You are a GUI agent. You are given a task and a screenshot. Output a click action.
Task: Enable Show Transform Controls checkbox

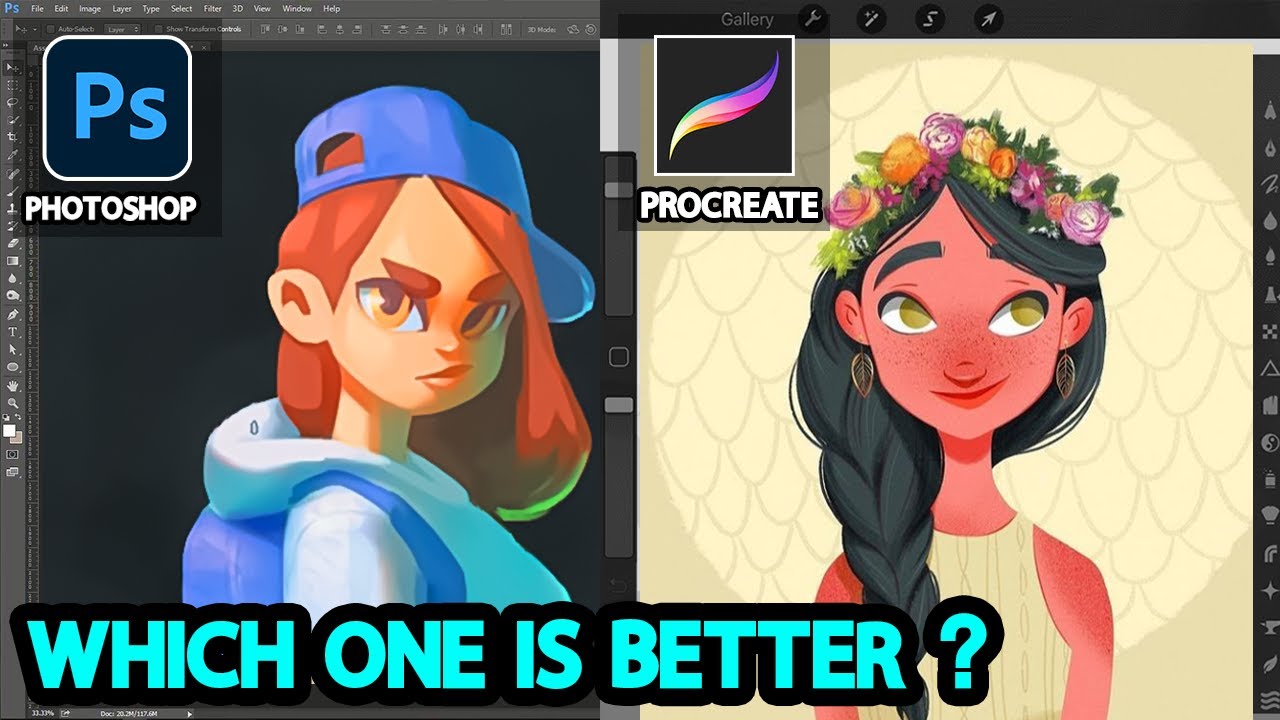[158, 29]
